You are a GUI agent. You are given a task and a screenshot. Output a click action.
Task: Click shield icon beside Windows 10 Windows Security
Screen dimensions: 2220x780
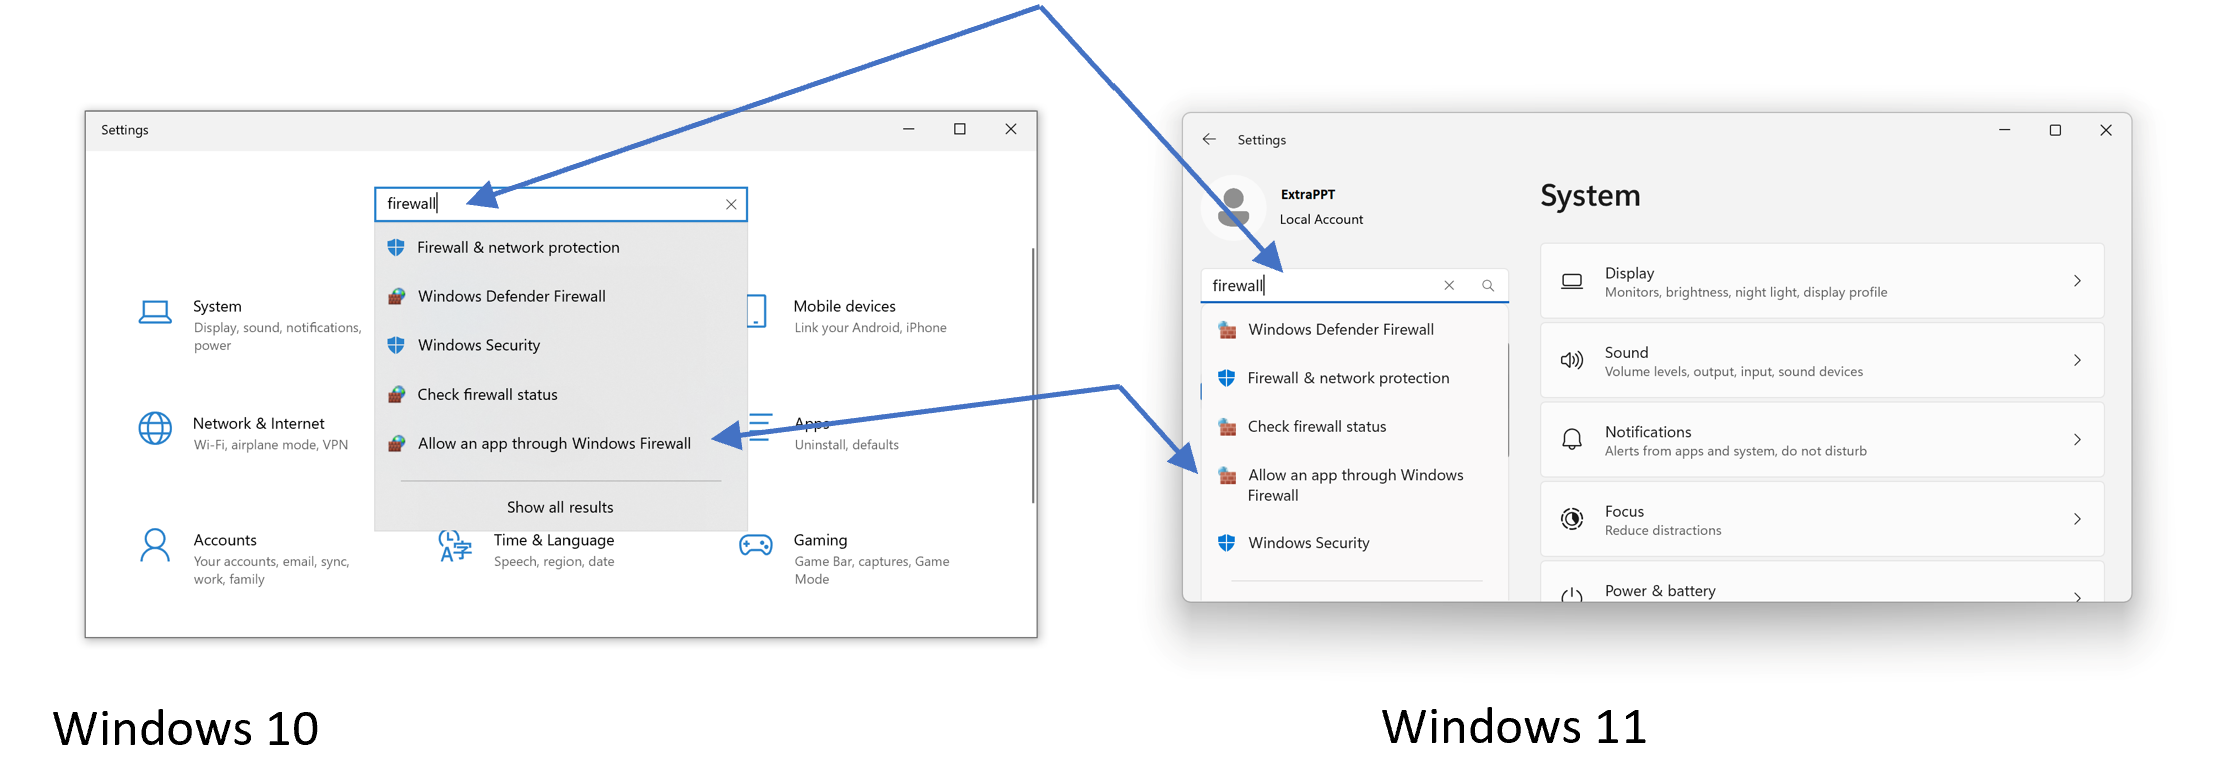click(x=396, y=345)
